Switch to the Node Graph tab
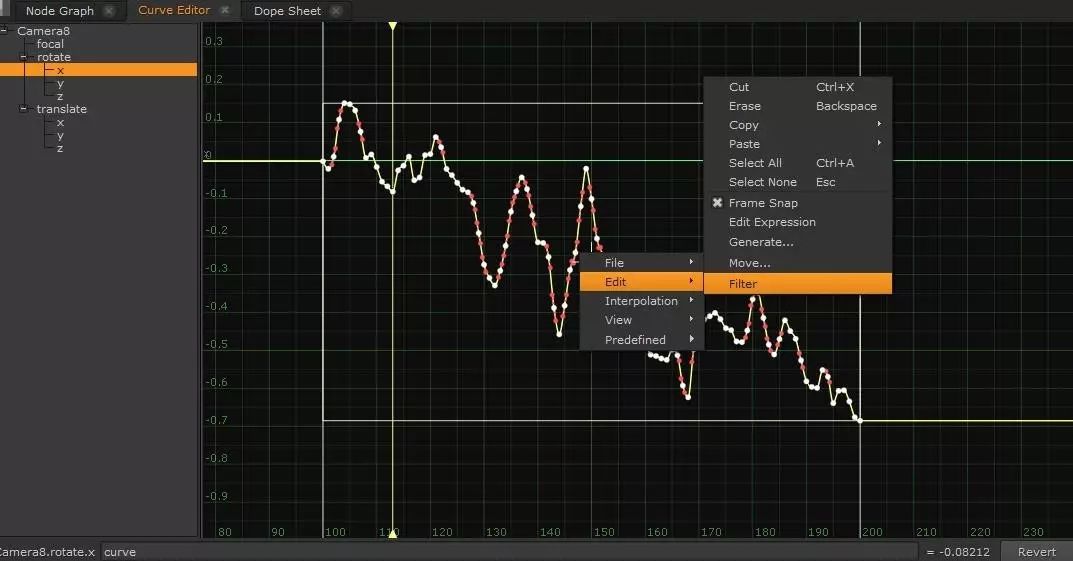The image size is (1073, 561). click(60, 11)
